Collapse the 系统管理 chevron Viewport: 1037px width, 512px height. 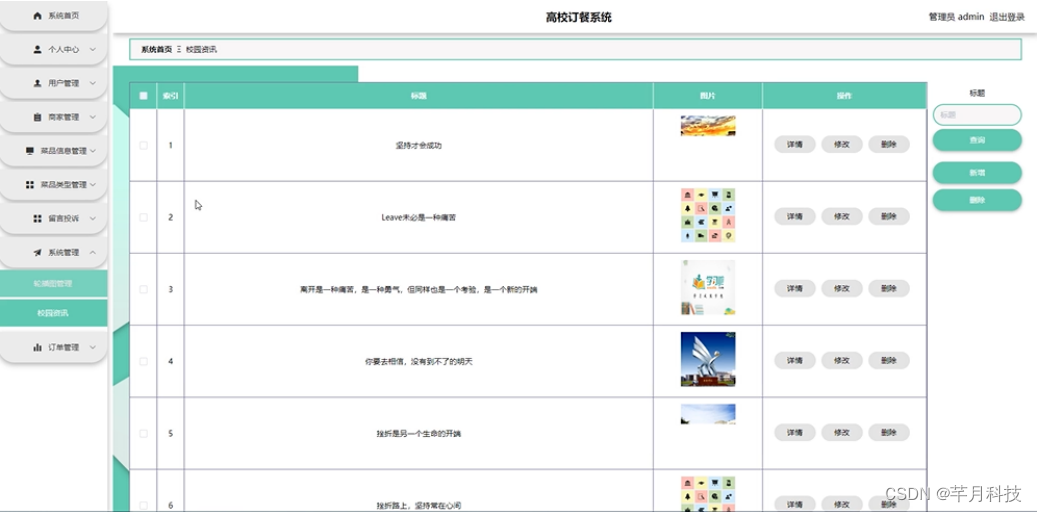click(93, 252)
